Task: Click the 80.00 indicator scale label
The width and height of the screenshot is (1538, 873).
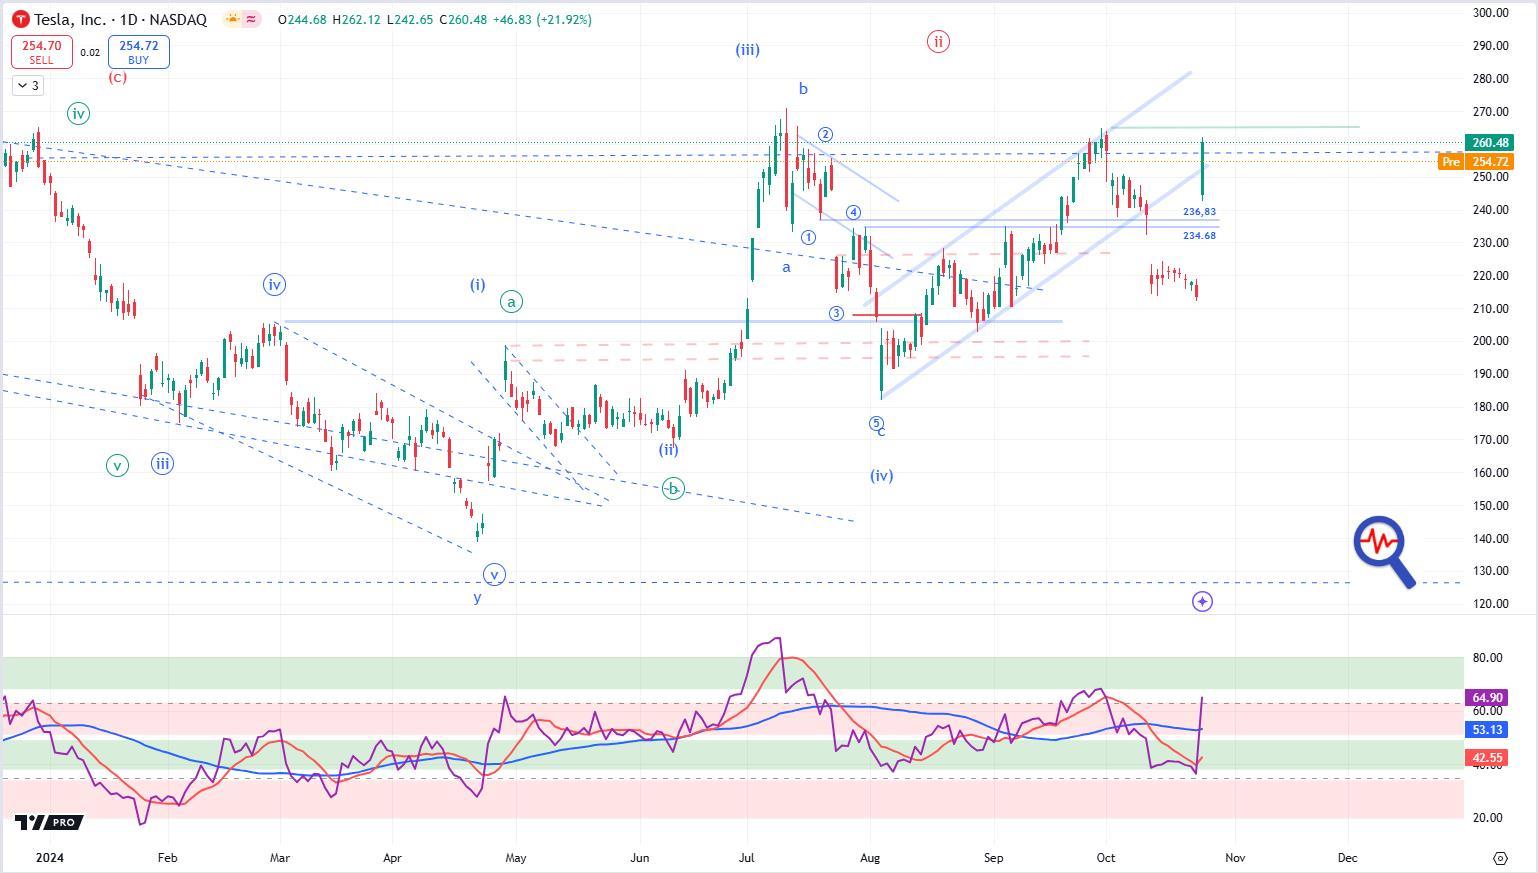Action: pyautogui.click(x=1487, y=658)
